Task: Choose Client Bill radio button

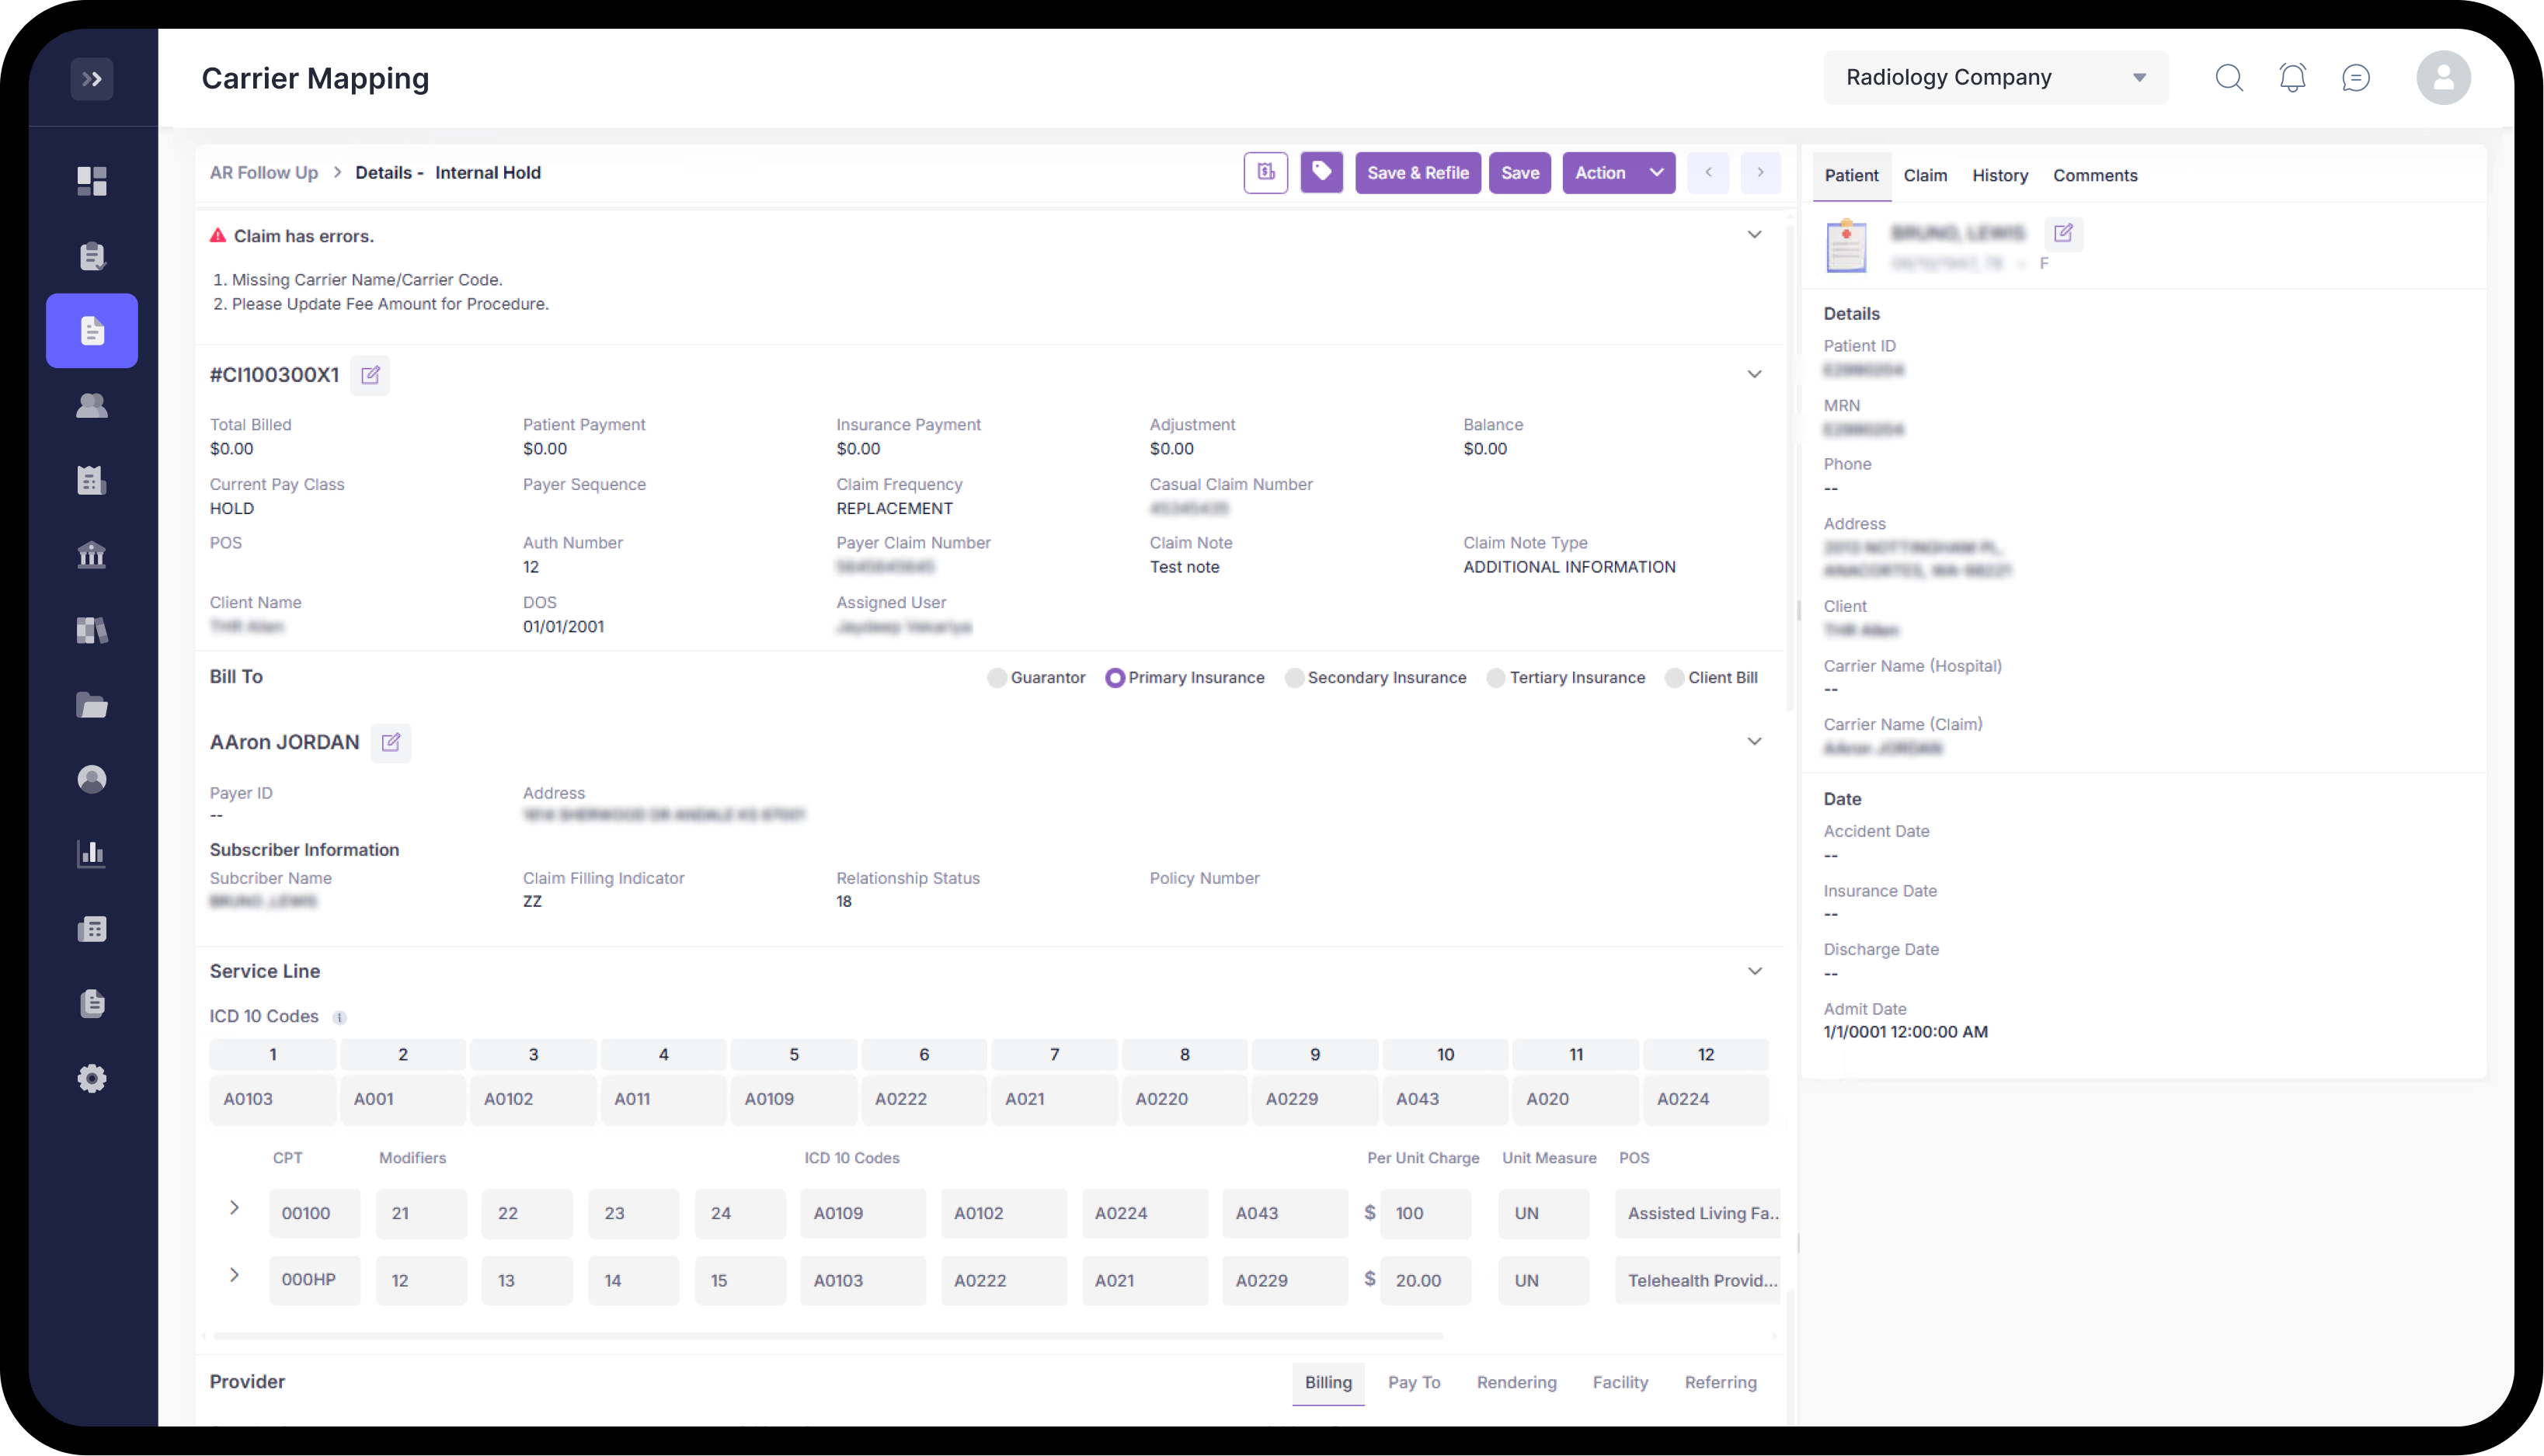Action: [x=1674, y=678]
